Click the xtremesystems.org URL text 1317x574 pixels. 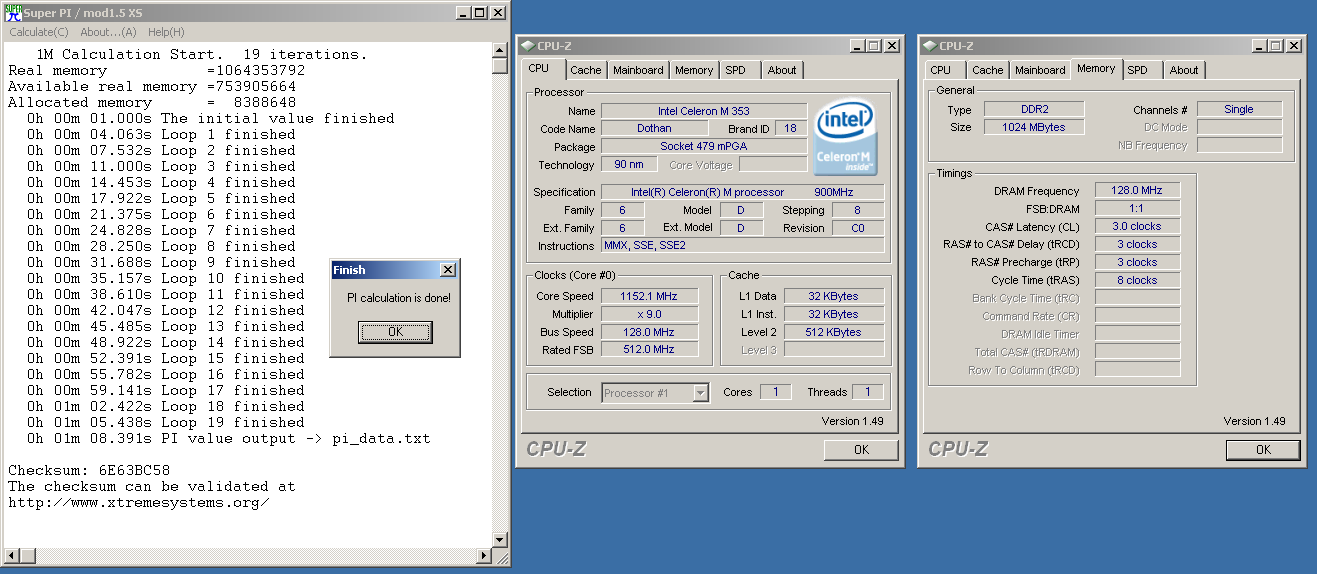coord(139,502)
